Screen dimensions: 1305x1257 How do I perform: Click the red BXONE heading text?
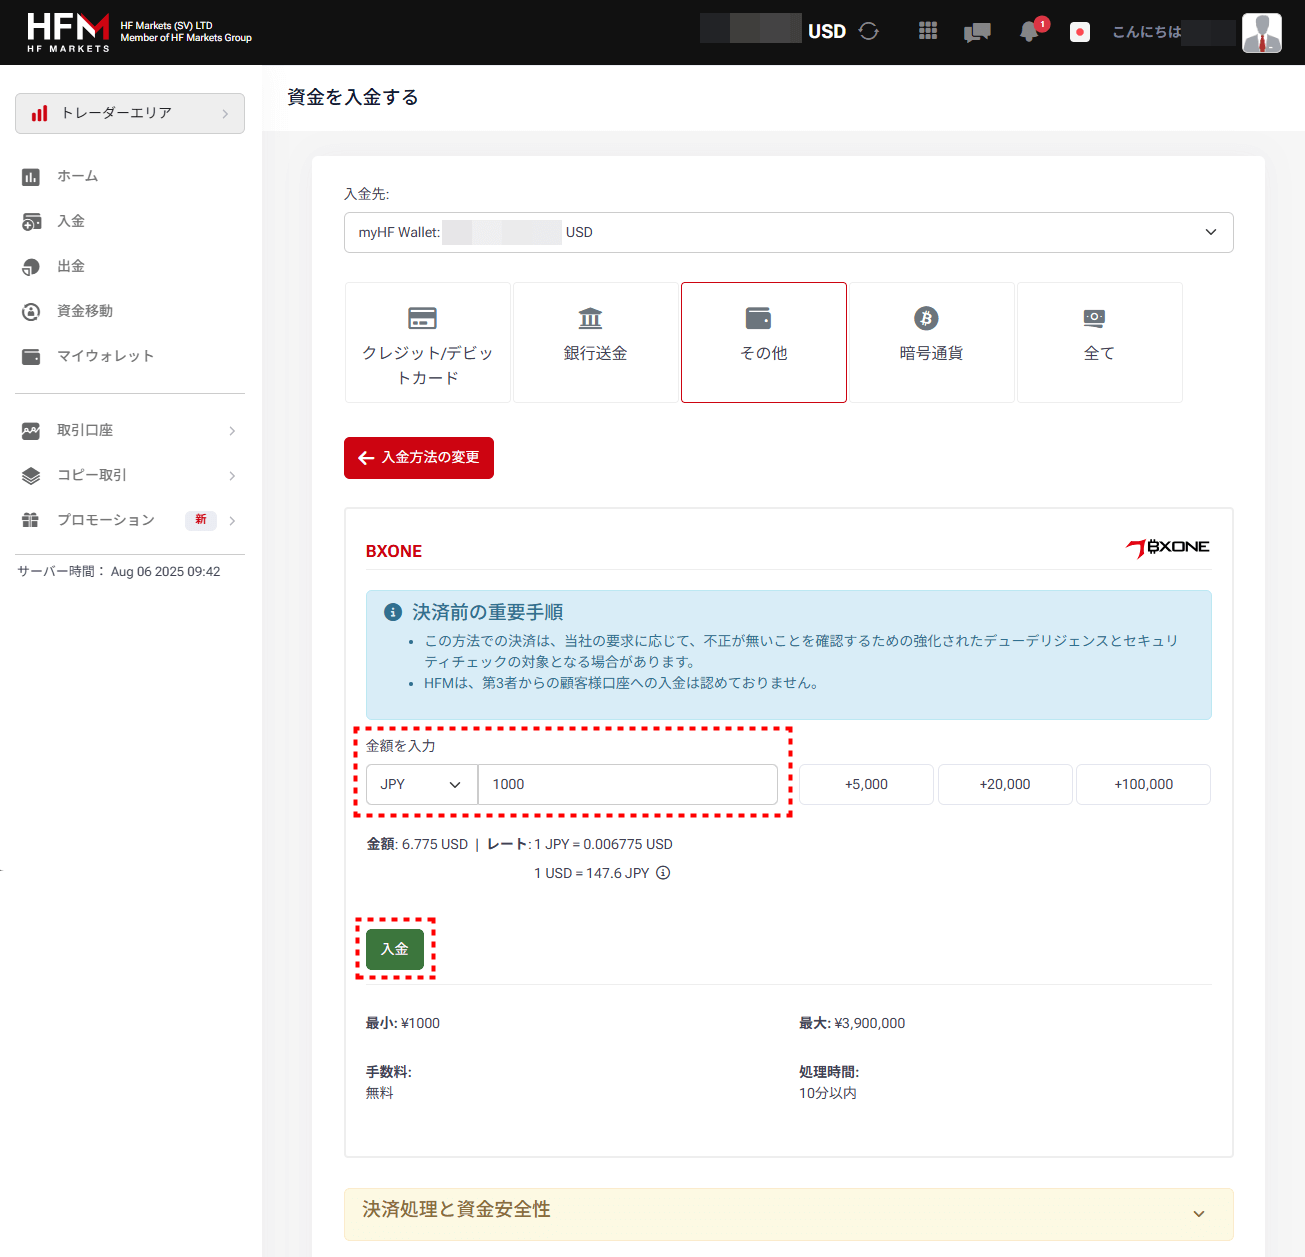pos(394,551)
